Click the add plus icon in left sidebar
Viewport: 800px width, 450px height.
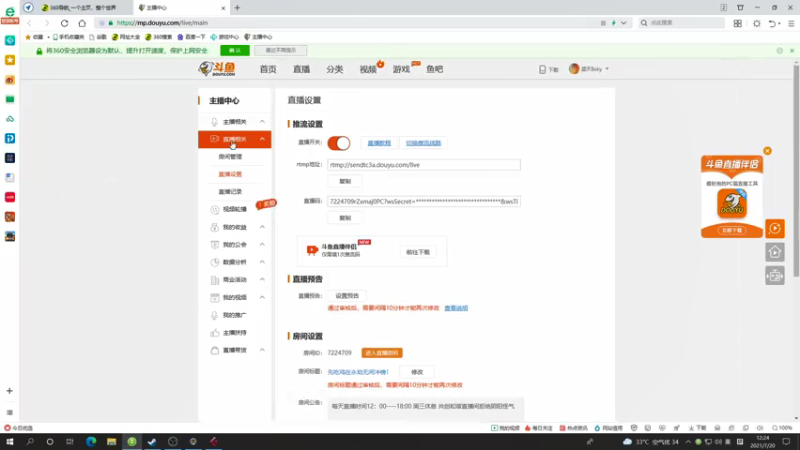10,391
